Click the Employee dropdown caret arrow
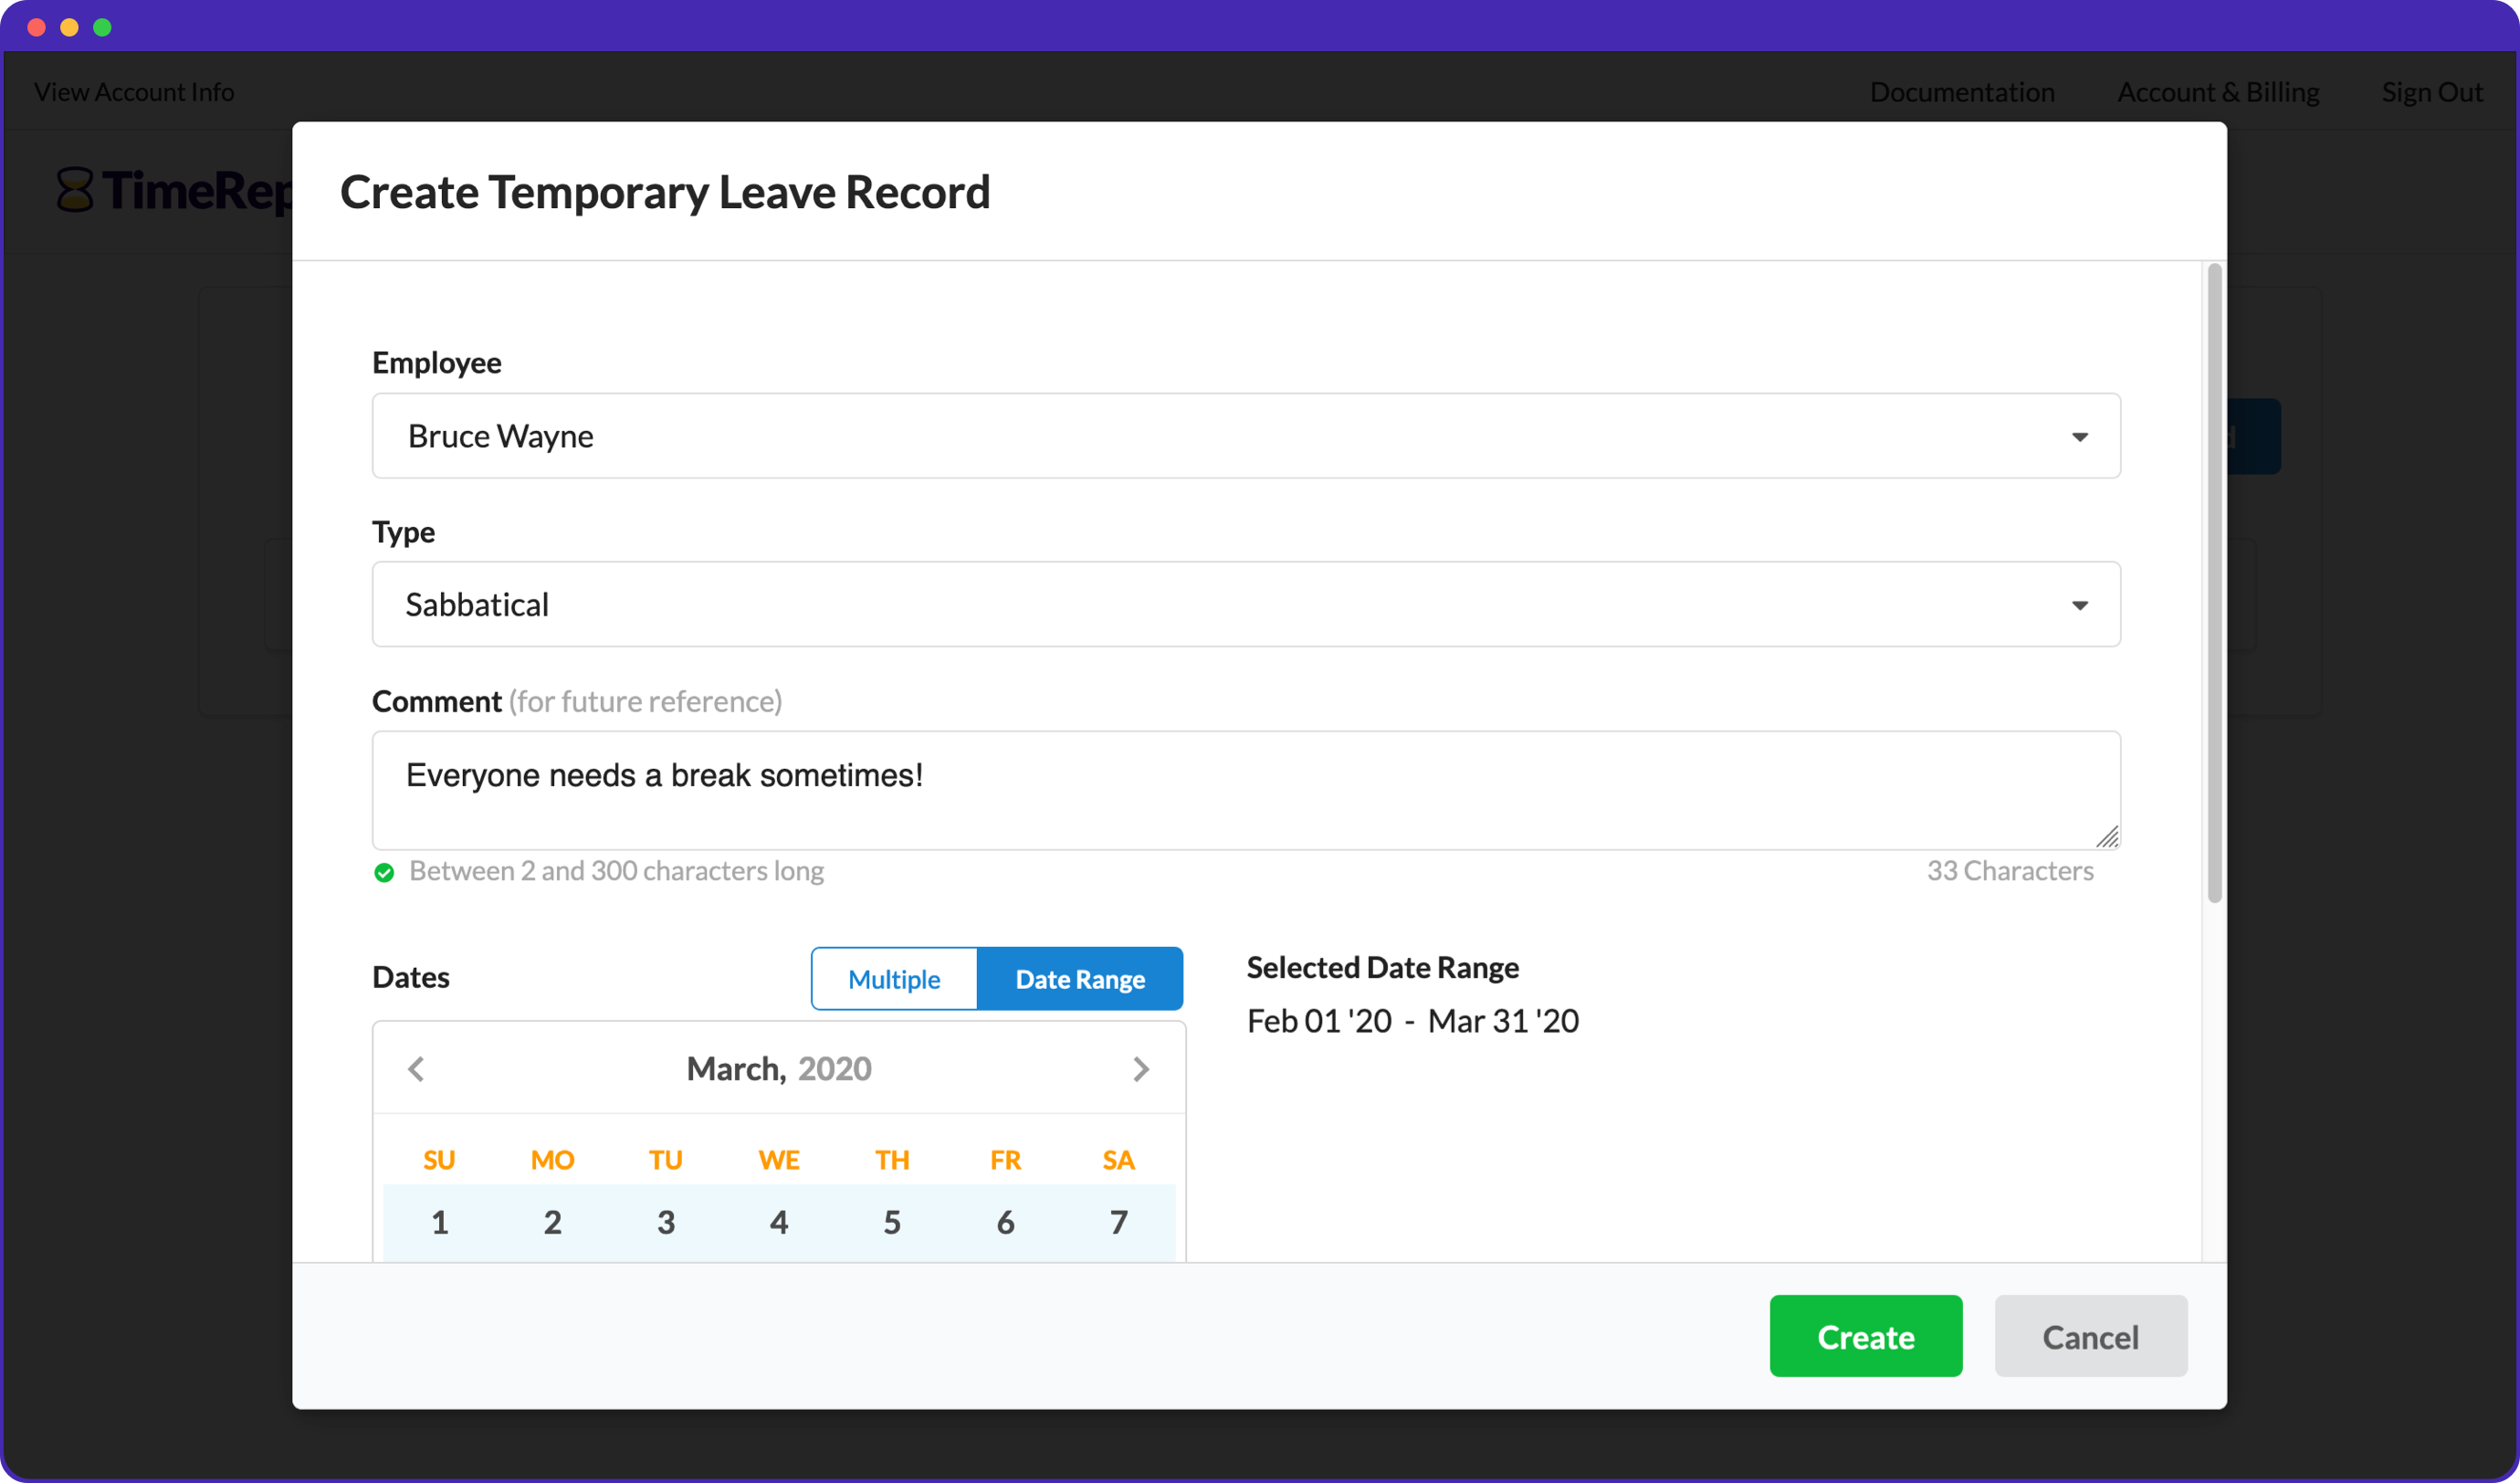The width and height of the screenshot is (2520, 1483). tap(2080, 437)
